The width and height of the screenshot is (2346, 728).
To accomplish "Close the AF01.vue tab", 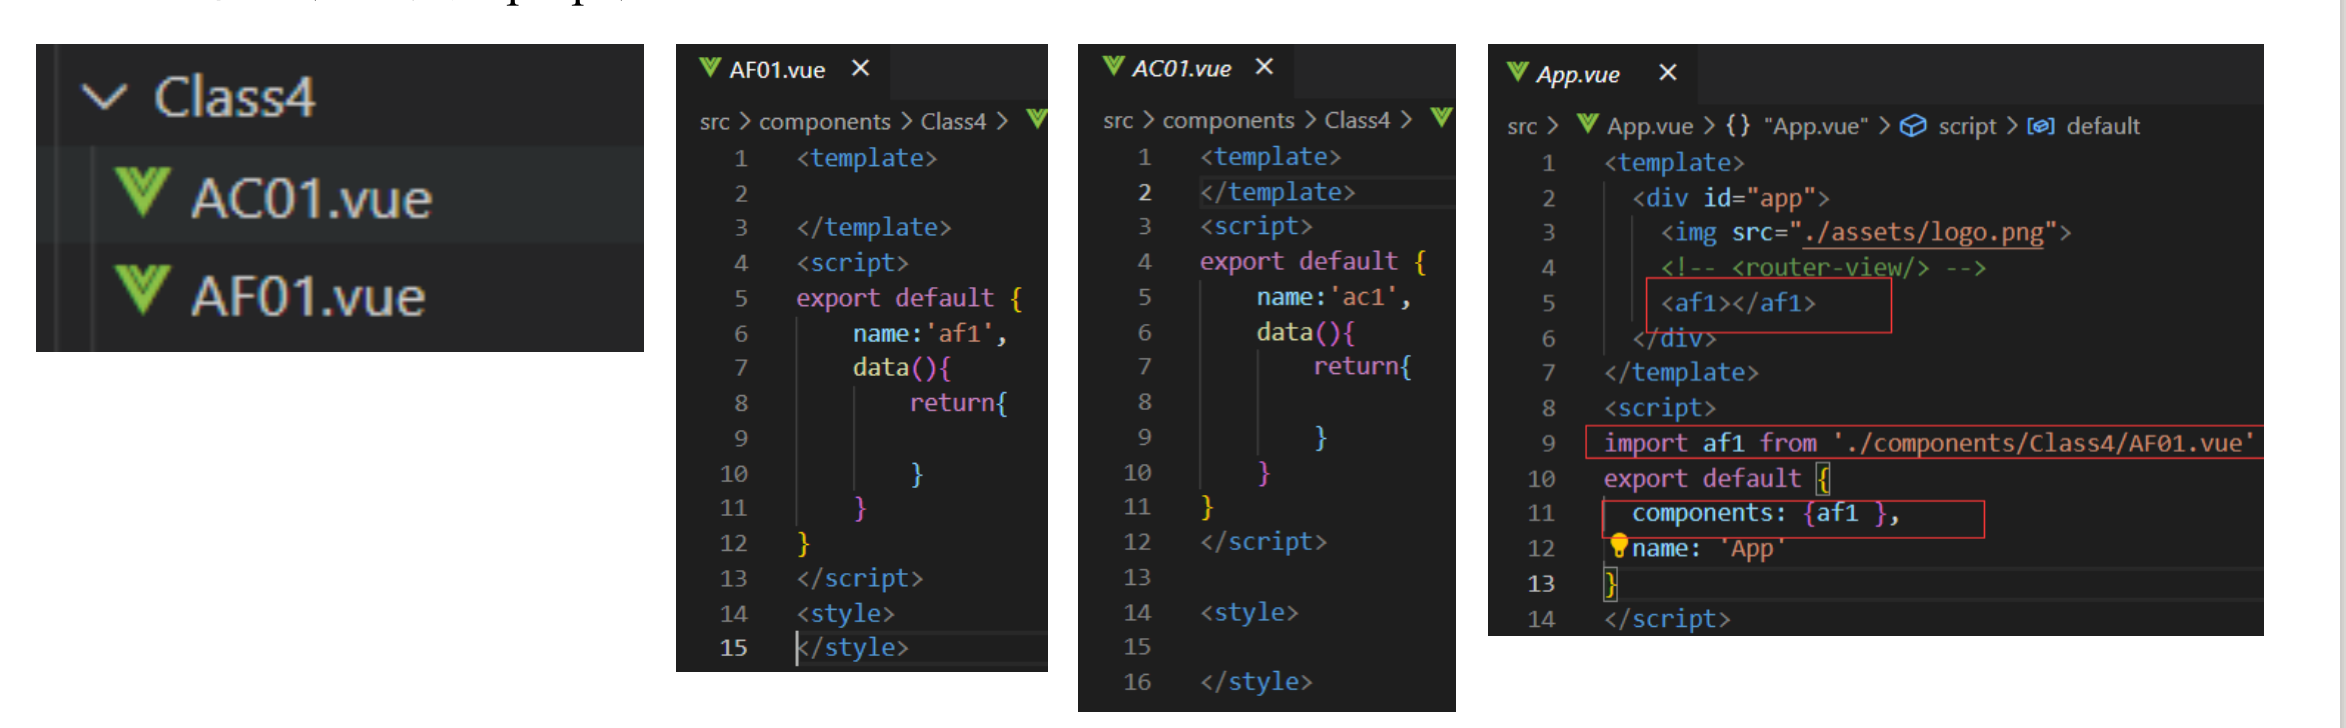I will [x=860, y=68].
